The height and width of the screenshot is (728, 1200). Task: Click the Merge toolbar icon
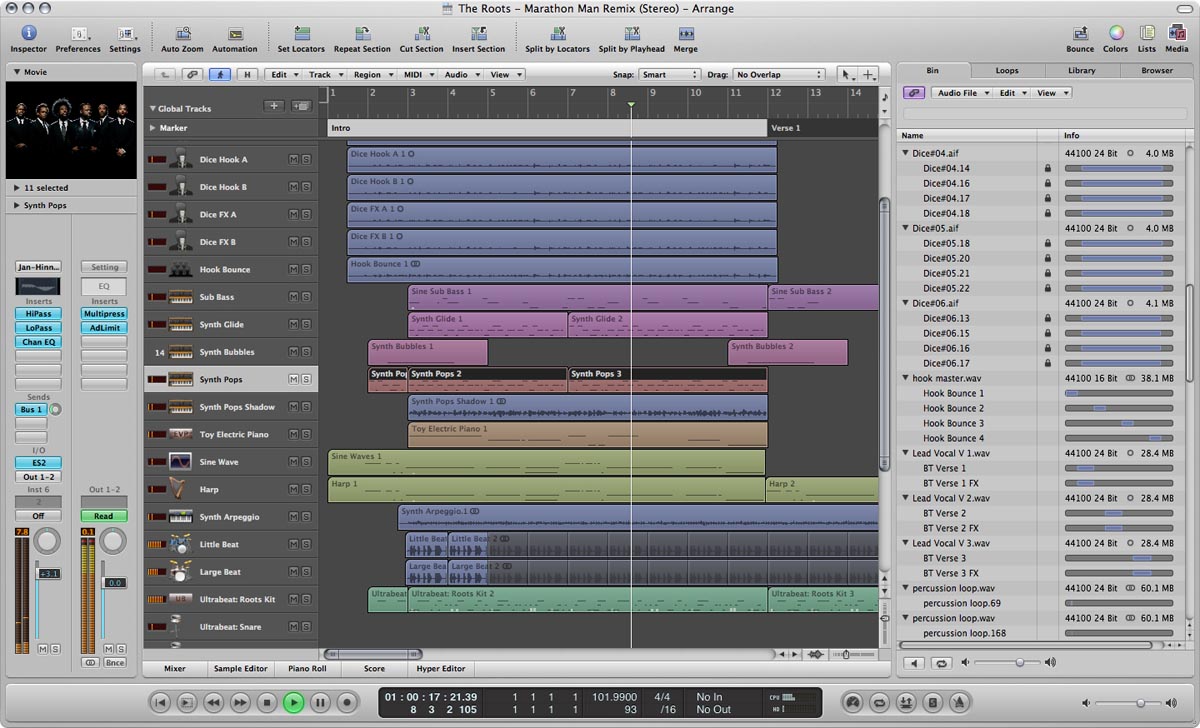click(x=685, y=34)
